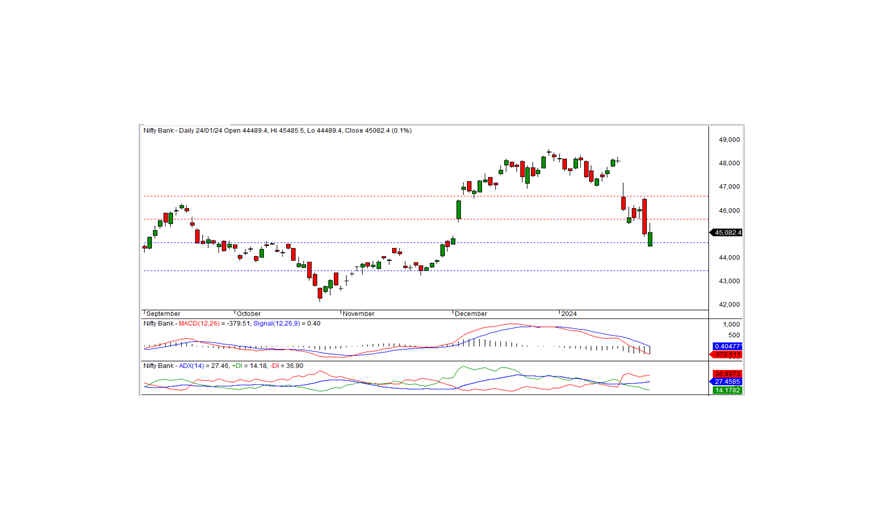Click the Nifty Bank Daily 24/01/24 chart header
The height and width of the screenshot is (528, 885).
pos(277,130)
